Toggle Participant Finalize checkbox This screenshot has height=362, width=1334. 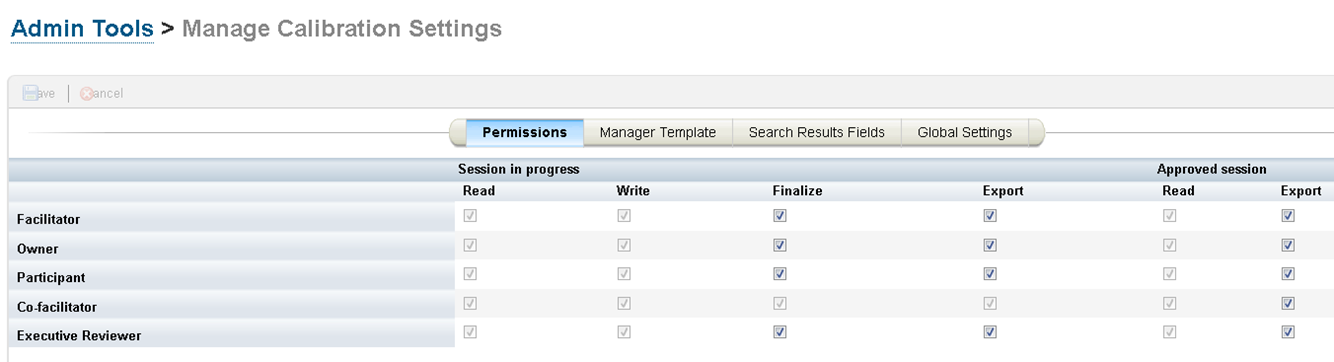(x=779, y=274)
